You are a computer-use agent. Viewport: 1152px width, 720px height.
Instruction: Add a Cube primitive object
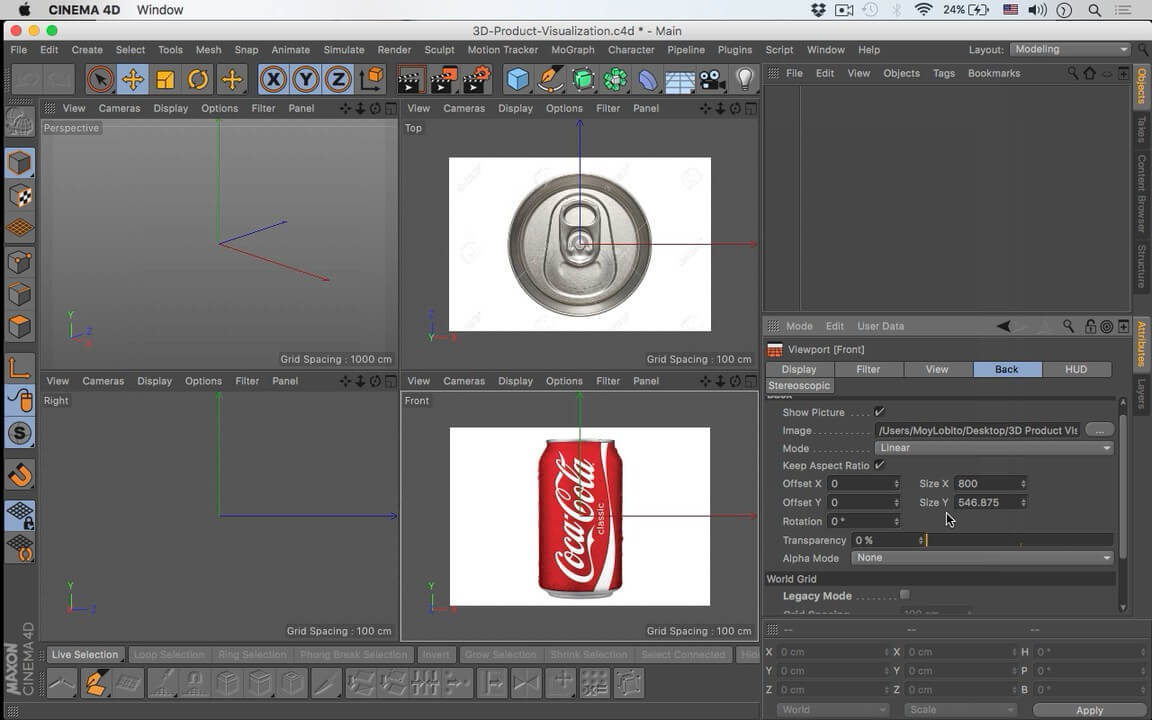point(517,80)
